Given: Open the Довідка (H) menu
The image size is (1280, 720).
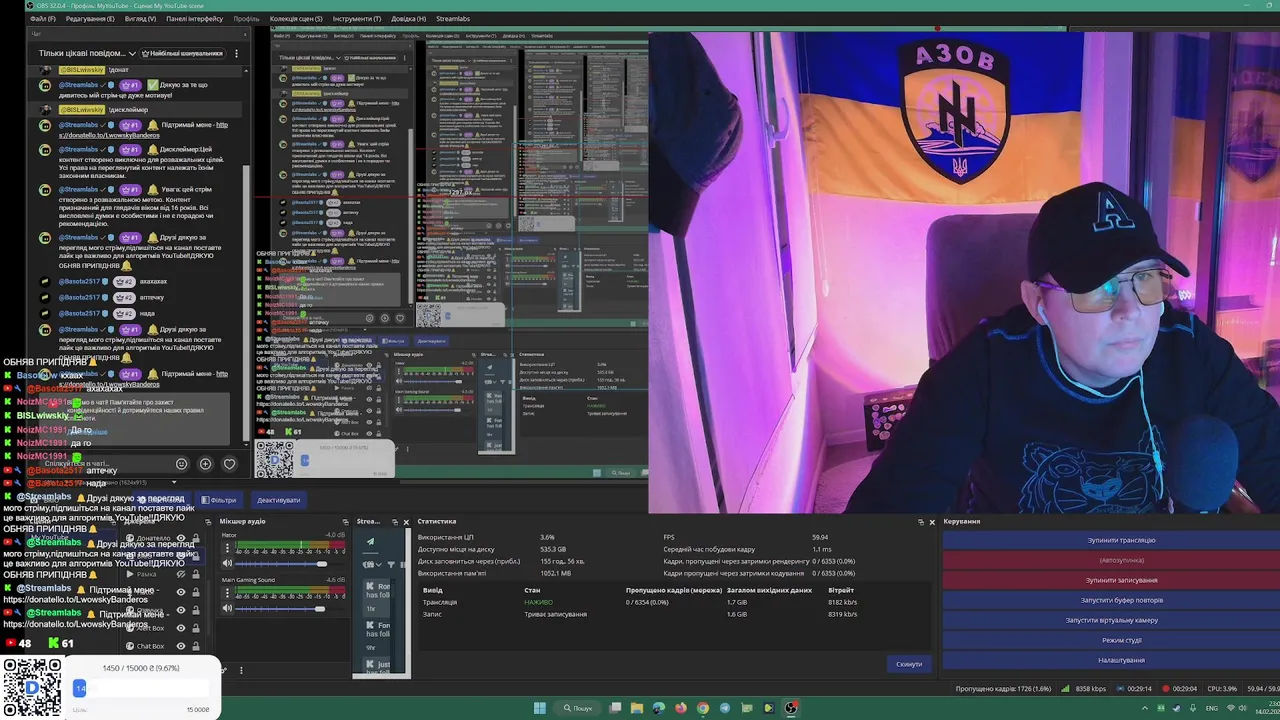Looking at the screenshot, I should [410, 18].
